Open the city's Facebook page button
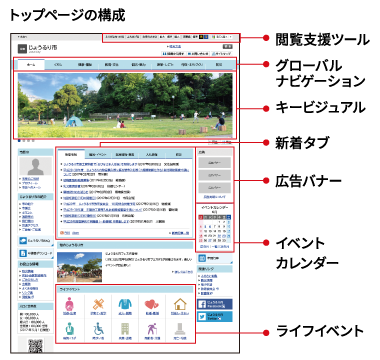 pyautogui.click(x=215, y=304)
